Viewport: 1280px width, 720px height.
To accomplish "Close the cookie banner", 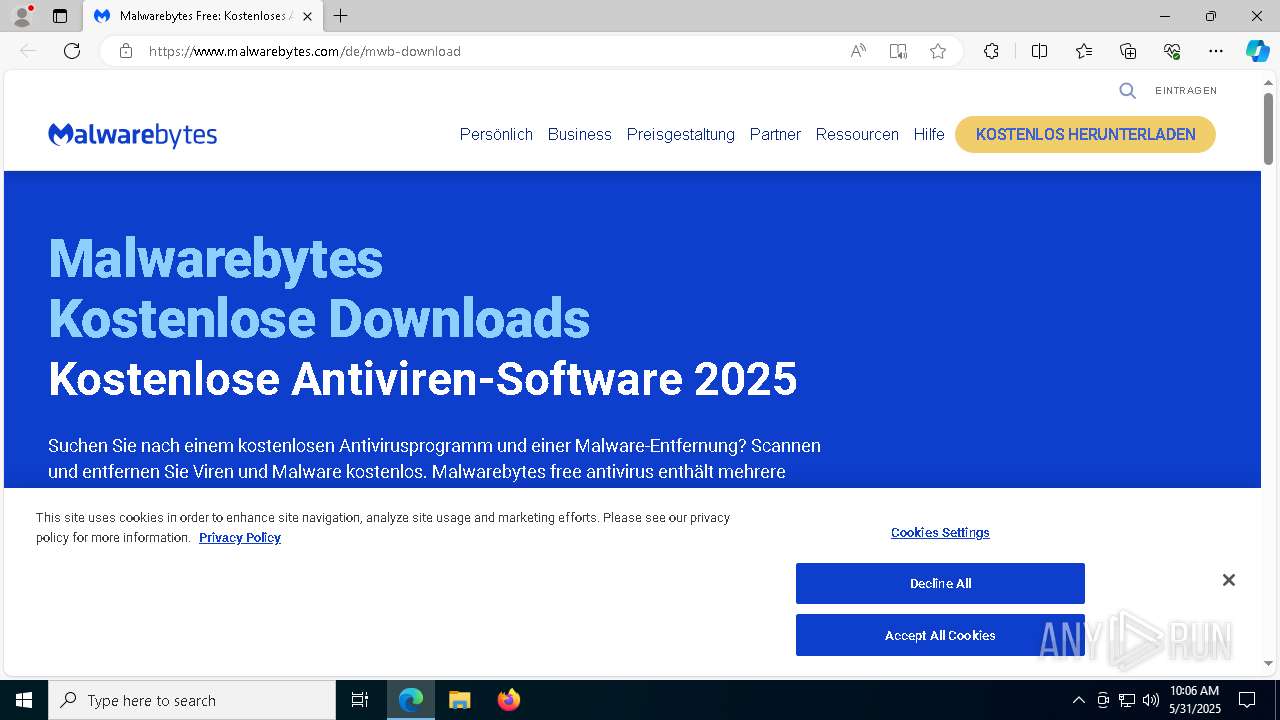I will tap(1229, 580).
